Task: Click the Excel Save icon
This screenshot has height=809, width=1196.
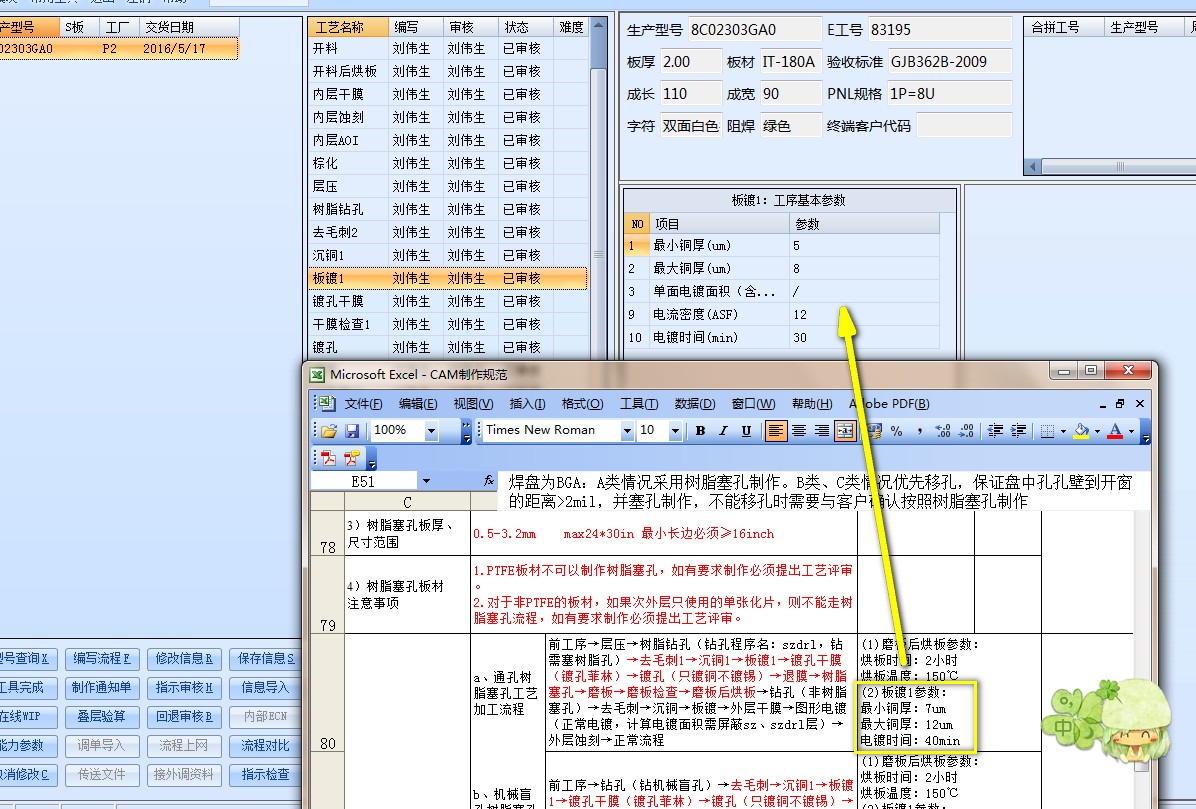Action: pyautogui.click(x=352, y=431)
